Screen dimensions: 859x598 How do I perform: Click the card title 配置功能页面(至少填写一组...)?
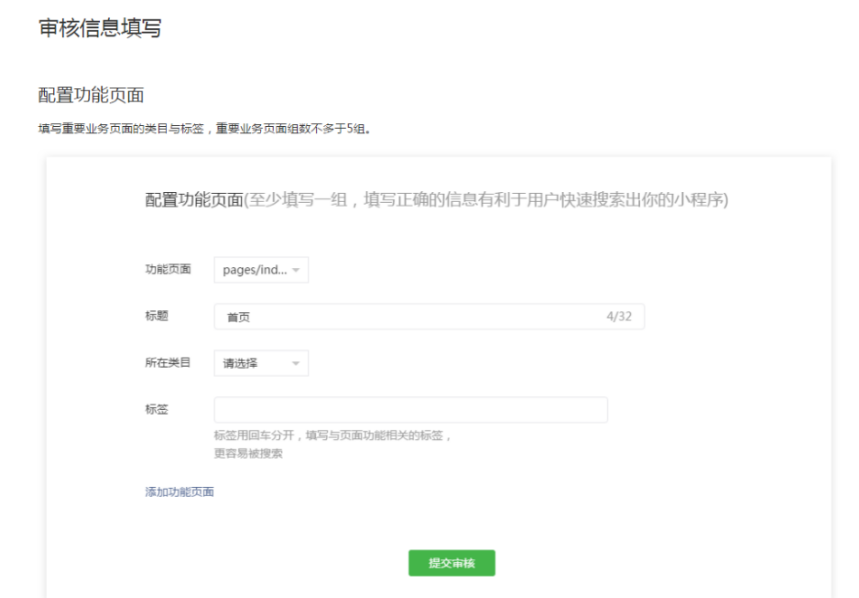(x=437, y=200)
